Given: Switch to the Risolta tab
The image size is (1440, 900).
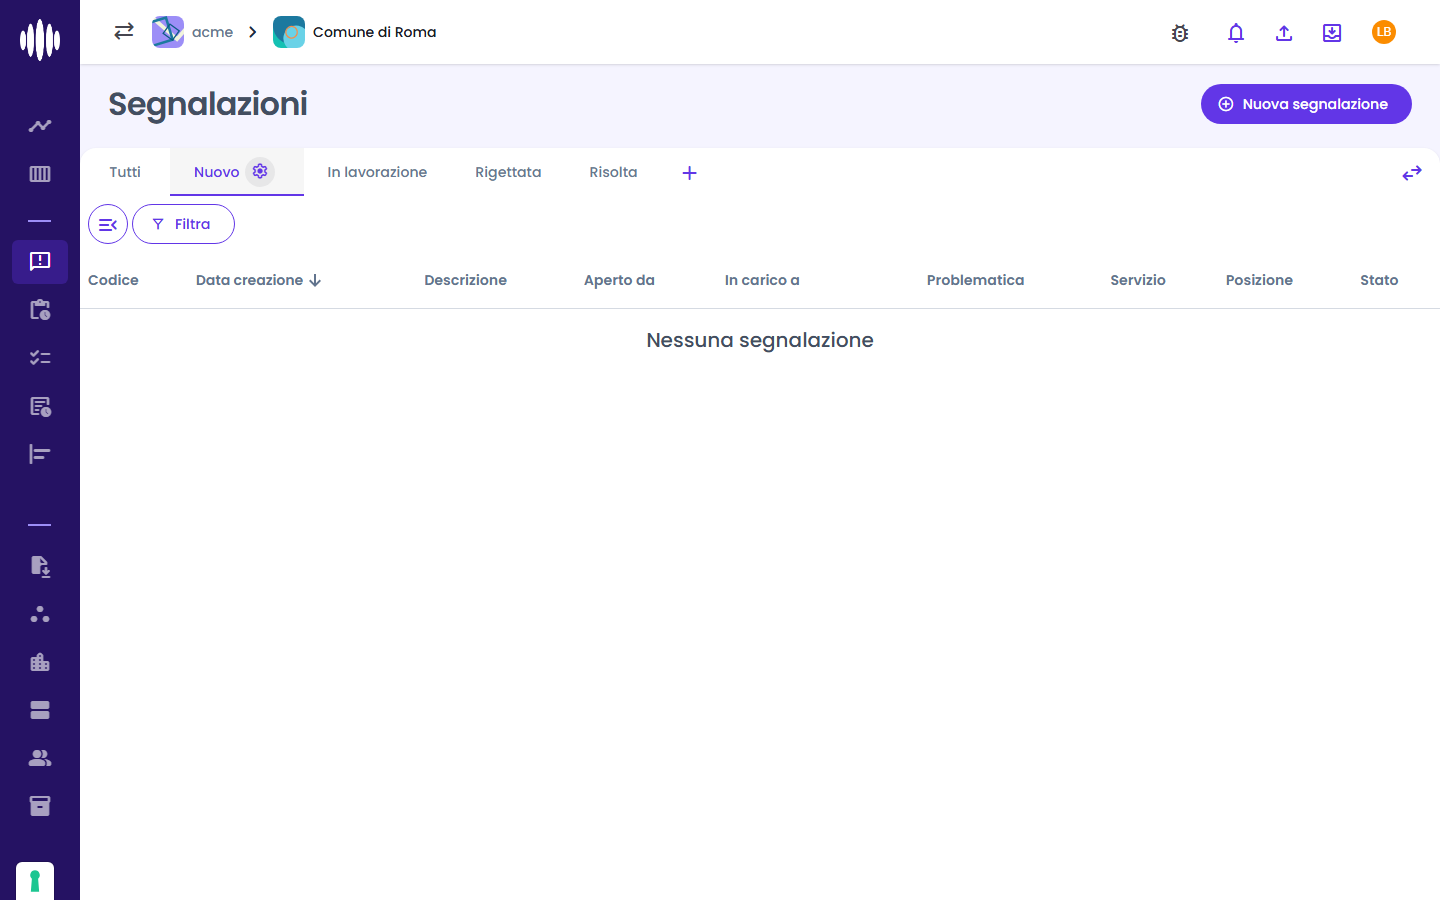Looking at the screenshot, I should click(x=613, y=172).
